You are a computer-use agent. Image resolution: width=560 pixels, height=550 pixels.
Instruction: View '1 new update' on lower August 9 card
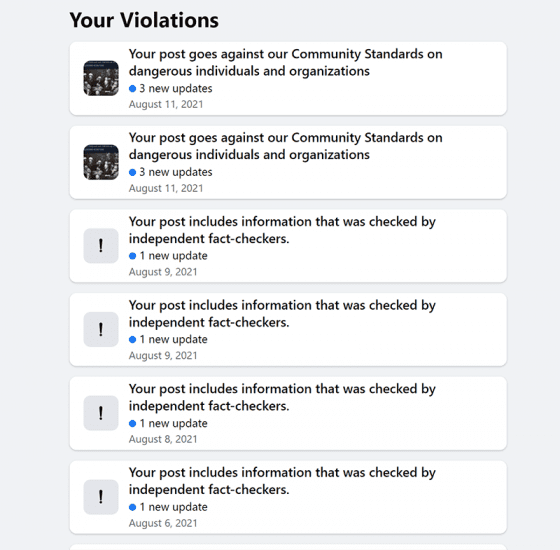point(174,339)
